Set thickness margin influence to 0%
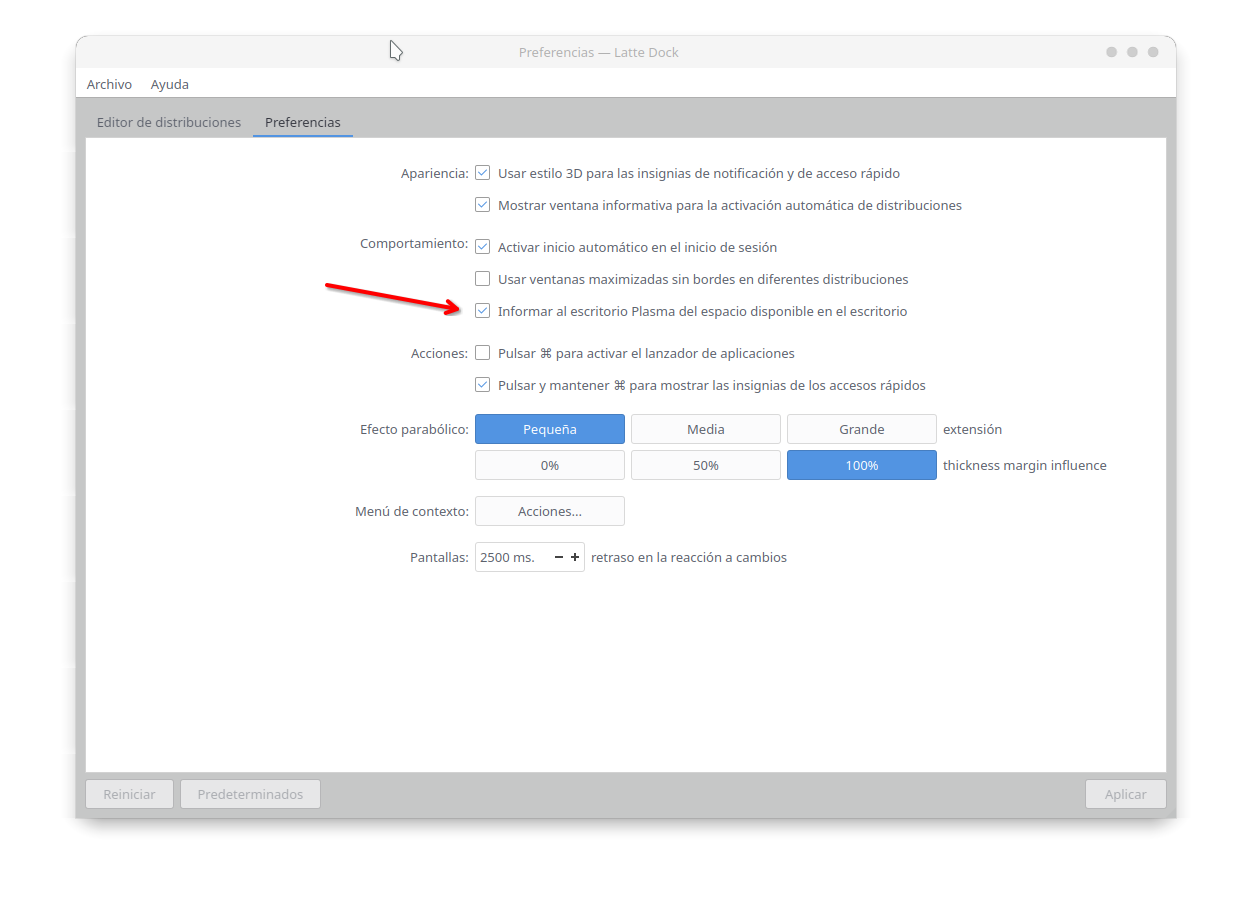The height and width of the screenshot is (904, 1252). pos(550,465)
